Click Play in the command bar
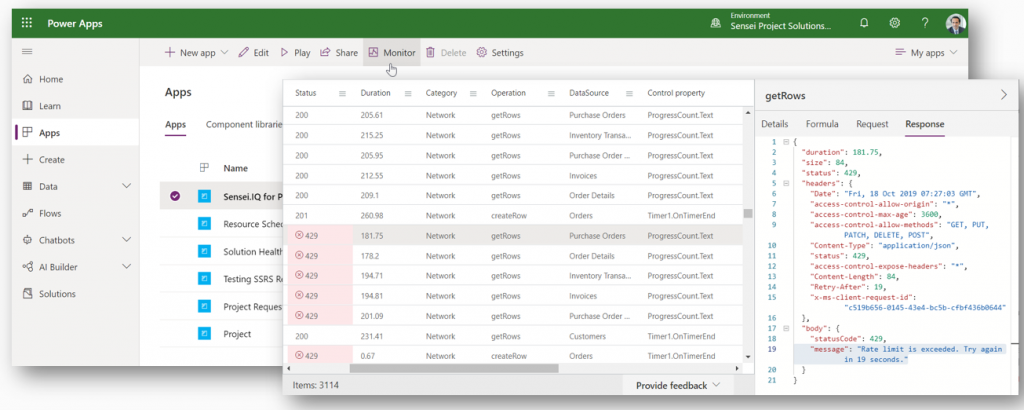 pyautogui.click(x=295, y=53)
